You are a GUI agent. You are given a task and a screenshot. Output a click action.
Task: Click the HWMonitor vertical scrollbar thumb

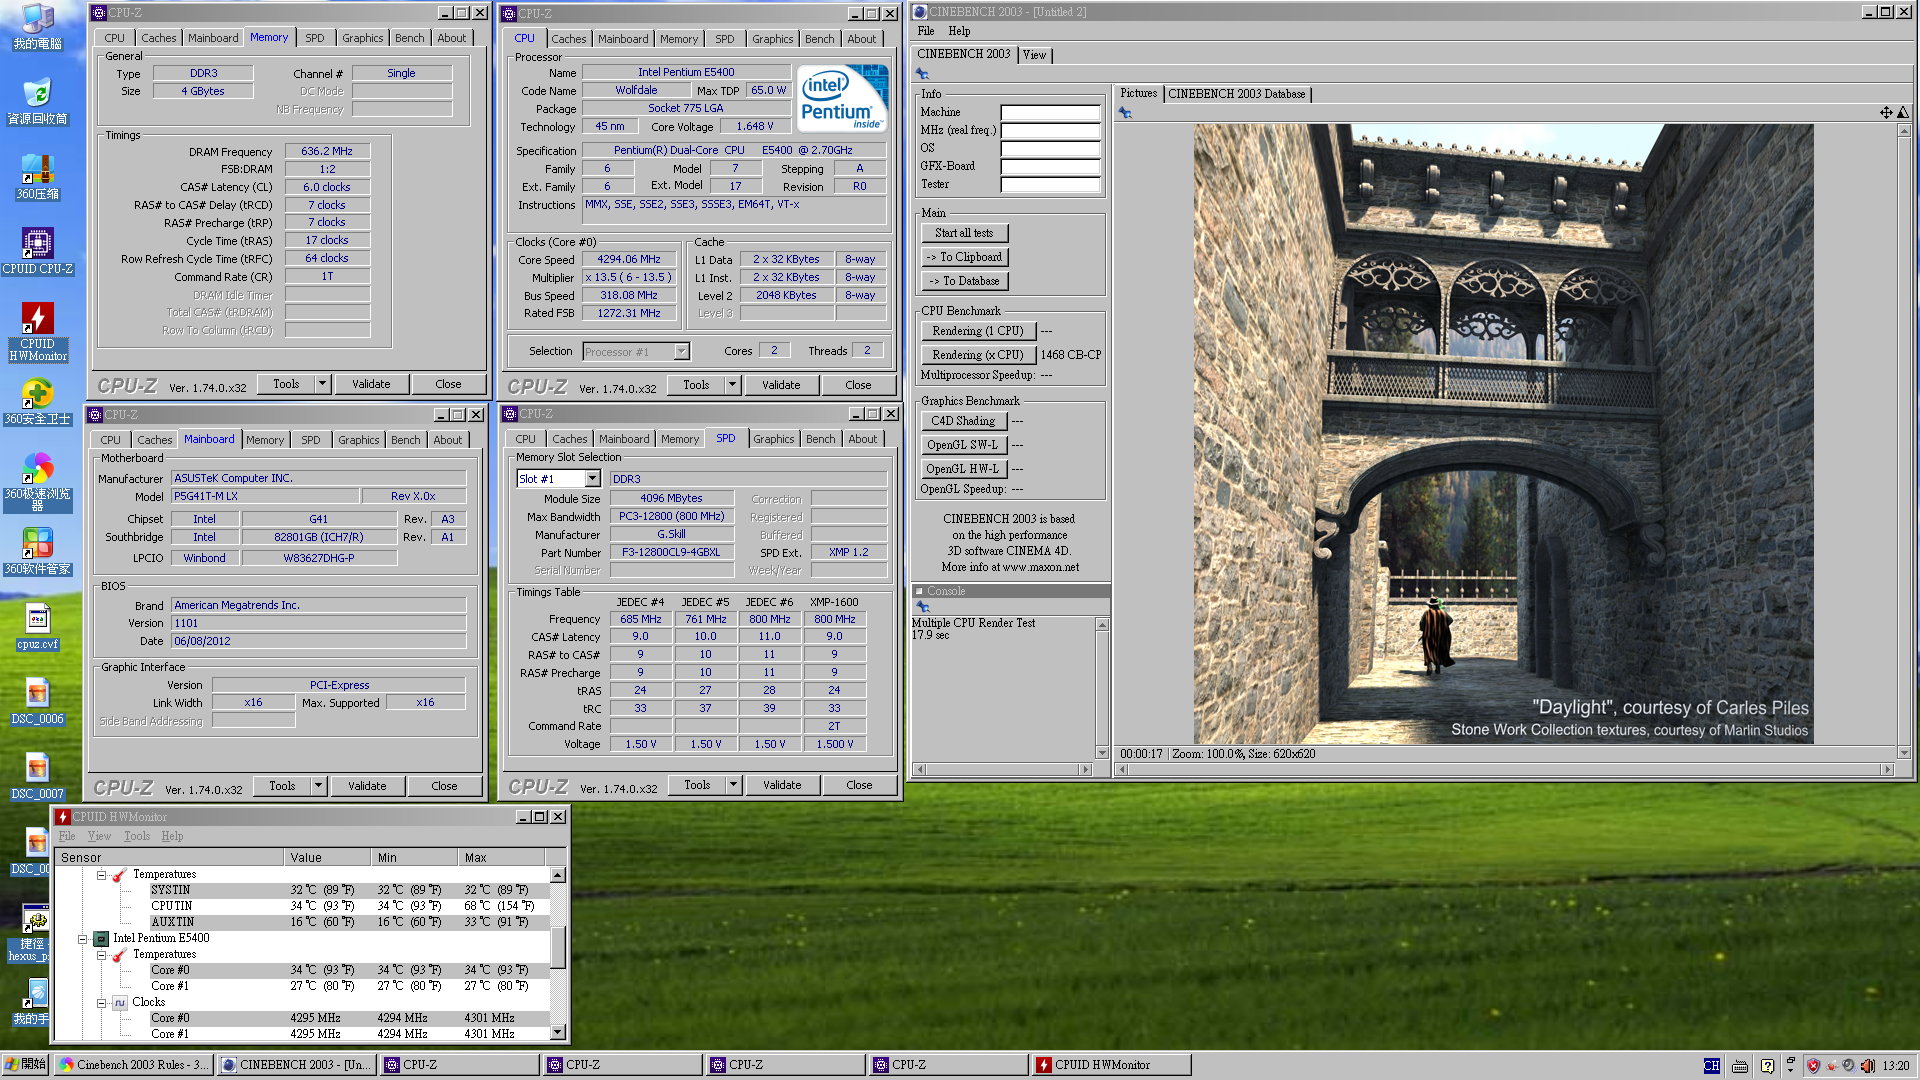click(558, 948)
